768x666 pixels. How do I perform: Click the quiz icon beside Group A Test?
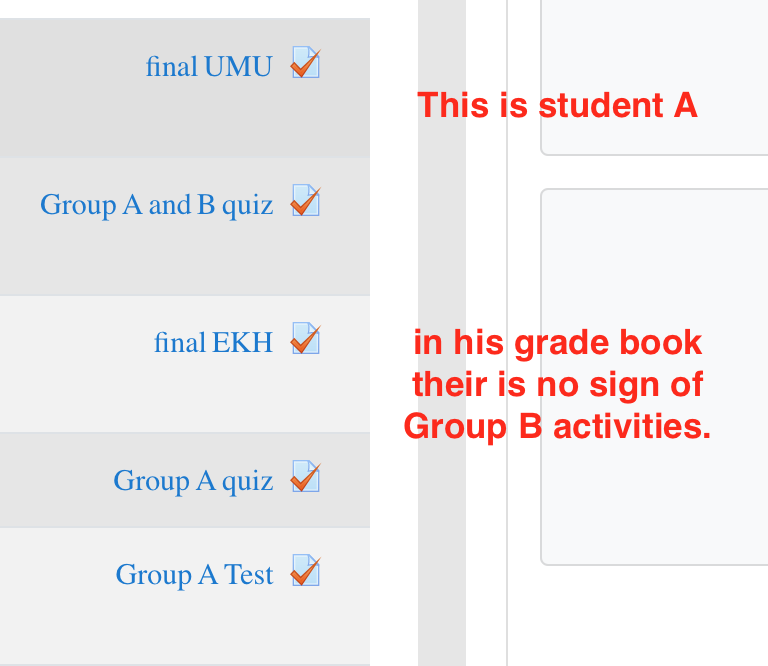point(305,572)
